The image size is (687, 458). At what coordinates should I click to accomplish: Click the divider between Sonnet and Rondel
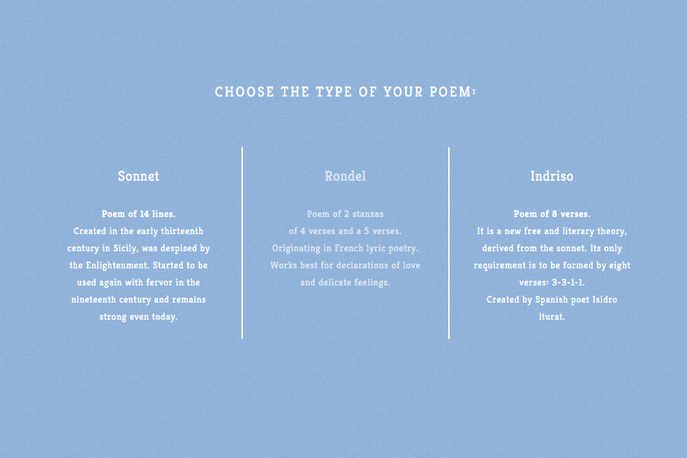pos(242,243)
